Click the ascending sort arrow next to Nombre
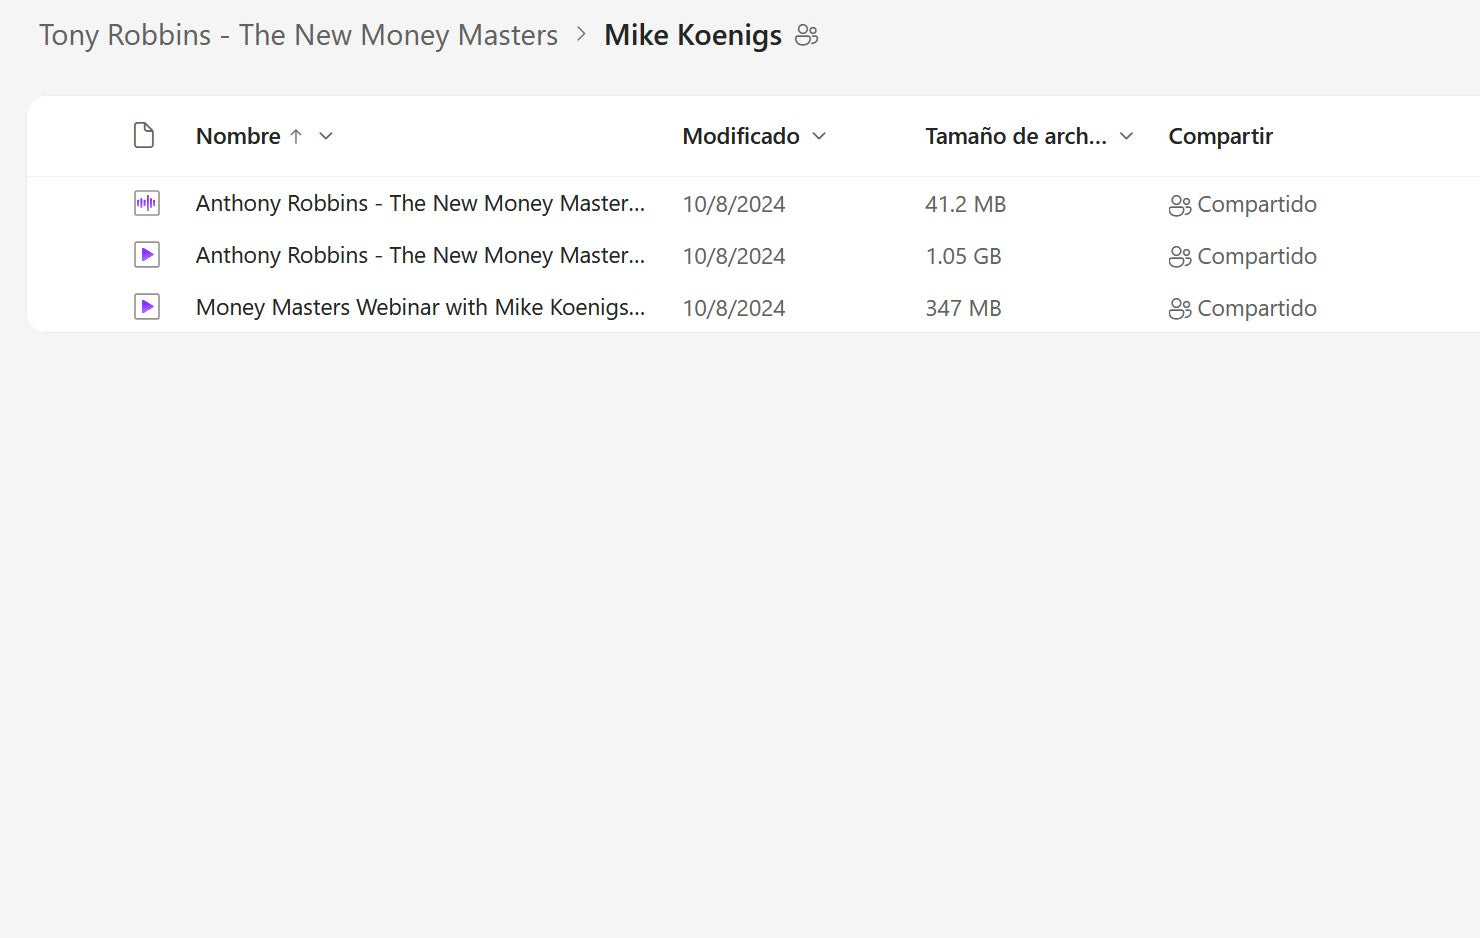The width and height of the screenshot is (1480, 938). [296, 137]
